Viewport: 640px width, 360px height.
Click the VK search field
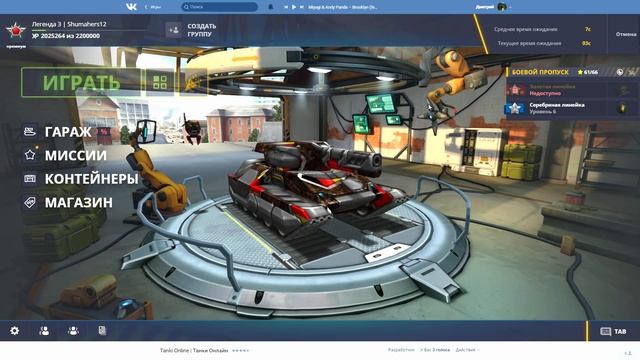(x=220, y=7)
